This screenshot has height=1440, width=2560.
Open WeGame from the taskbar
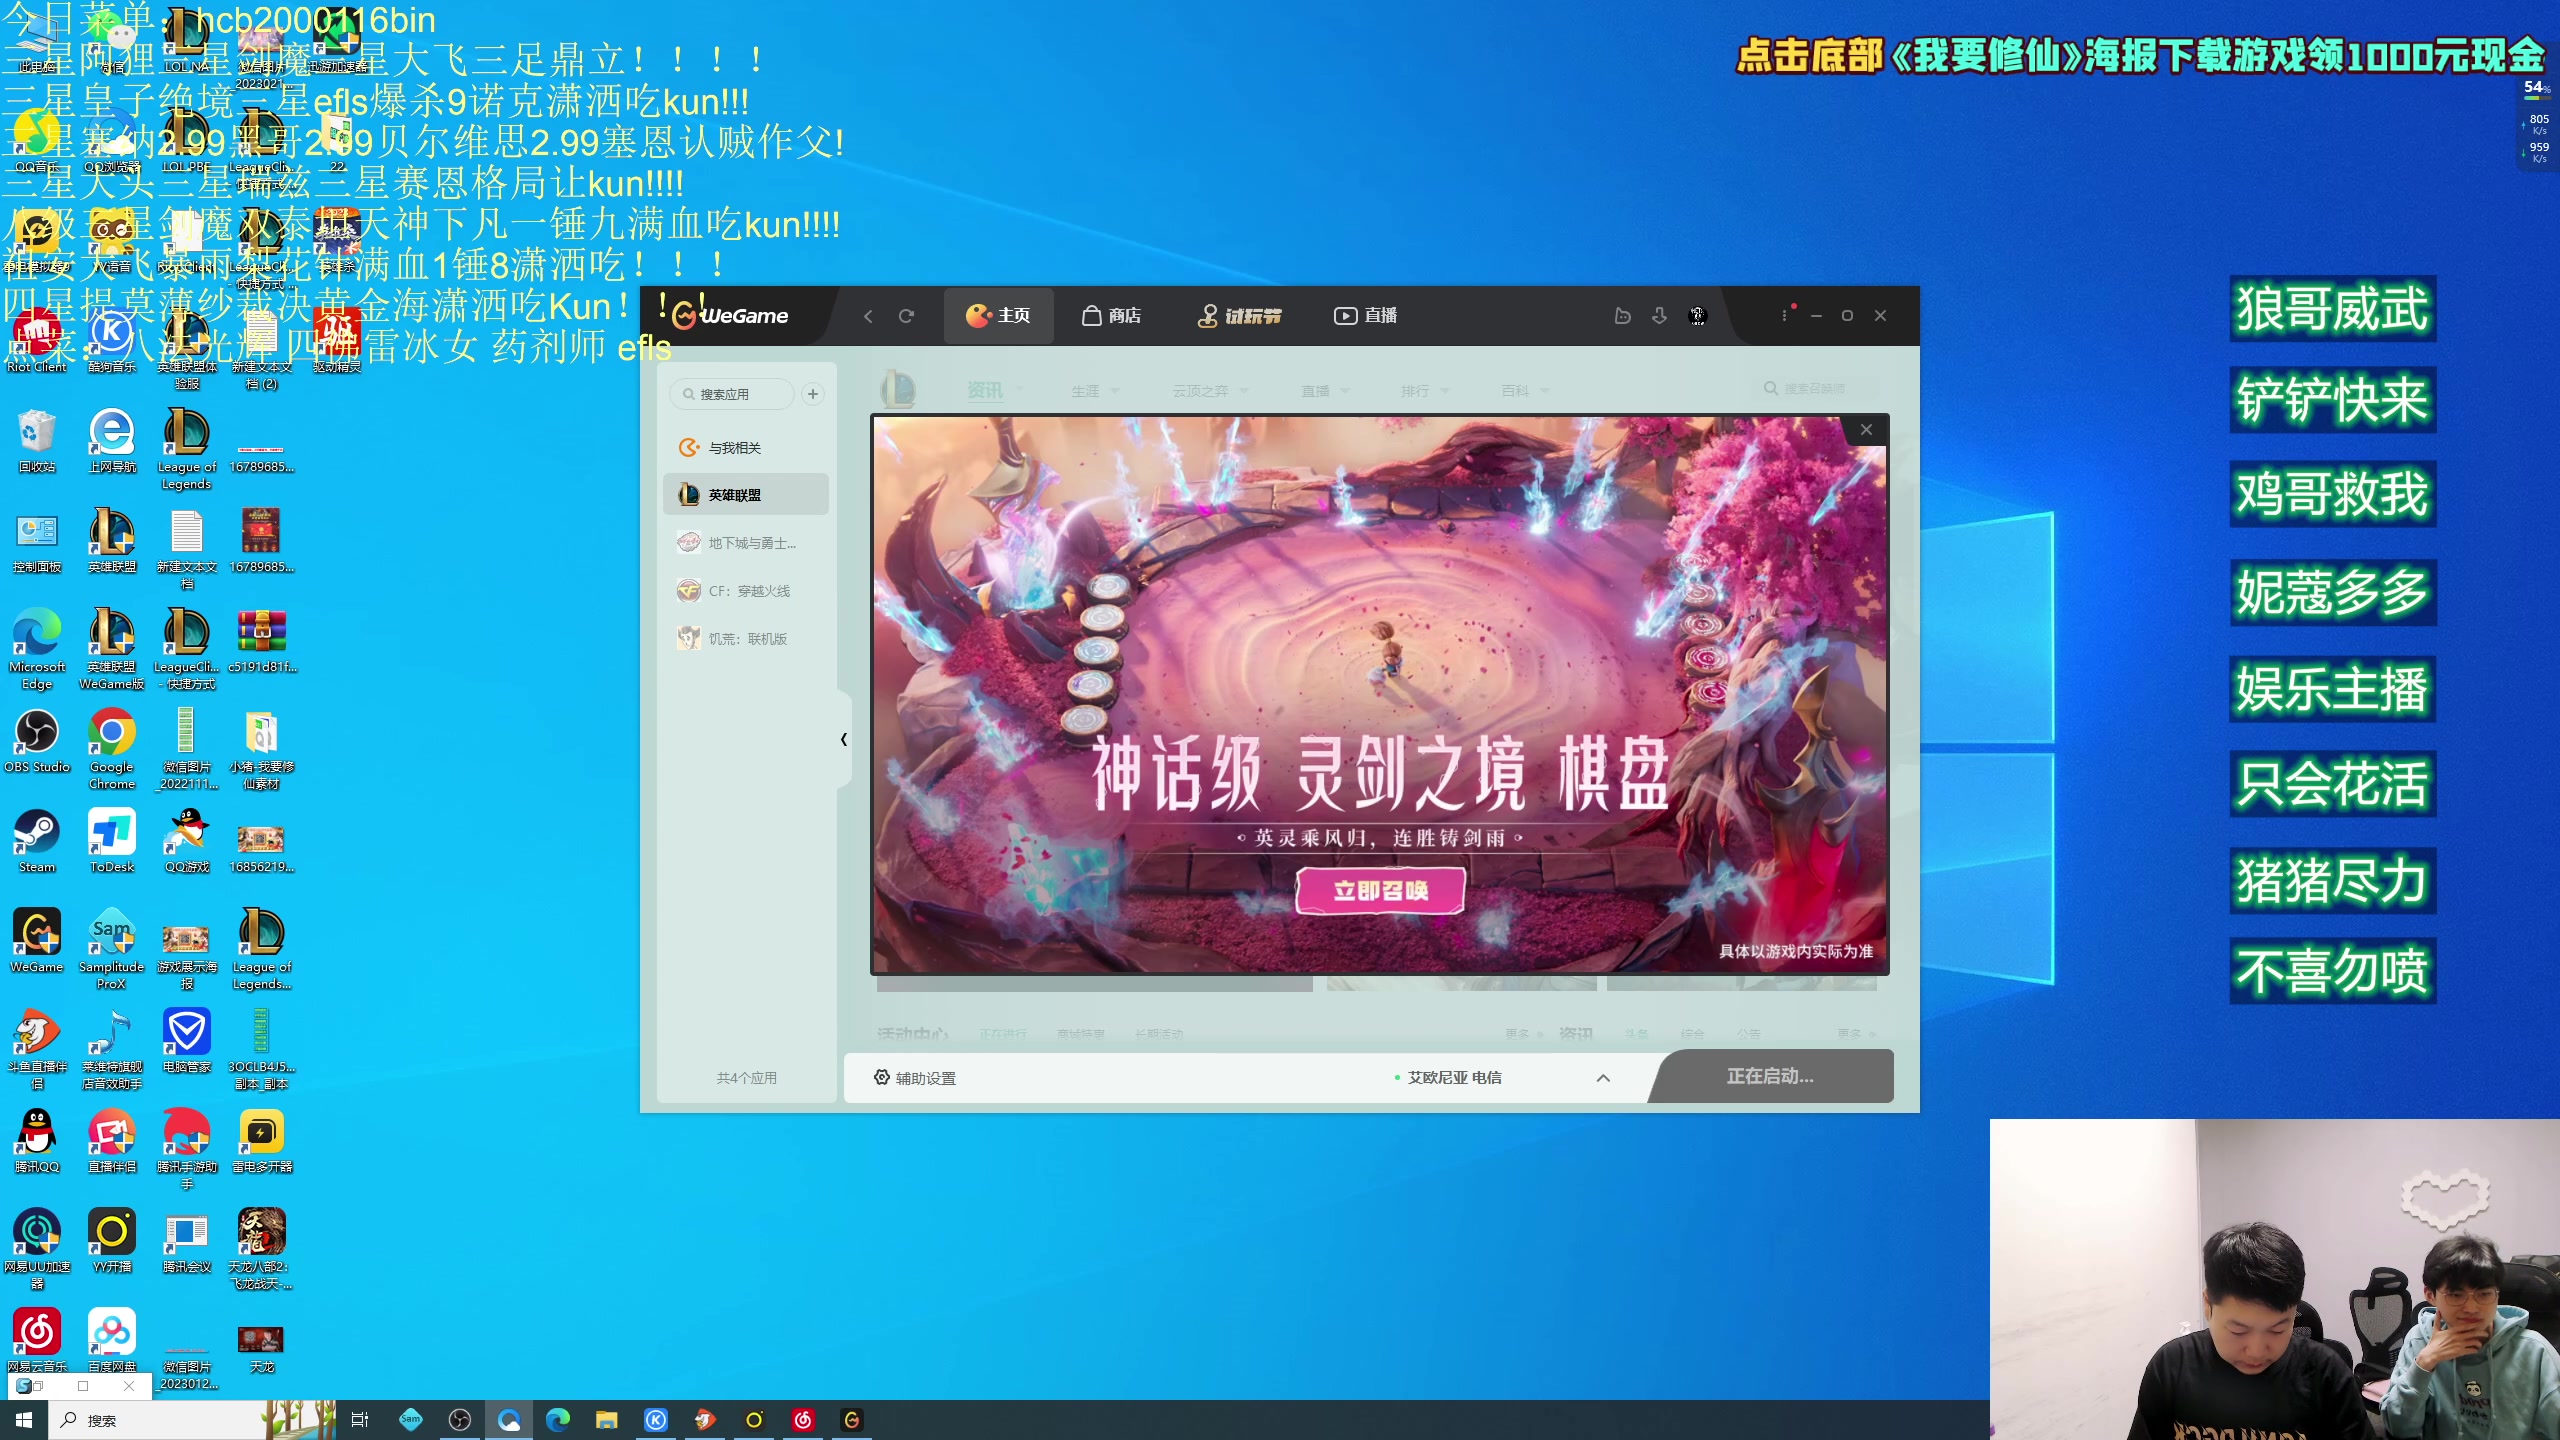coord(852,1420)
